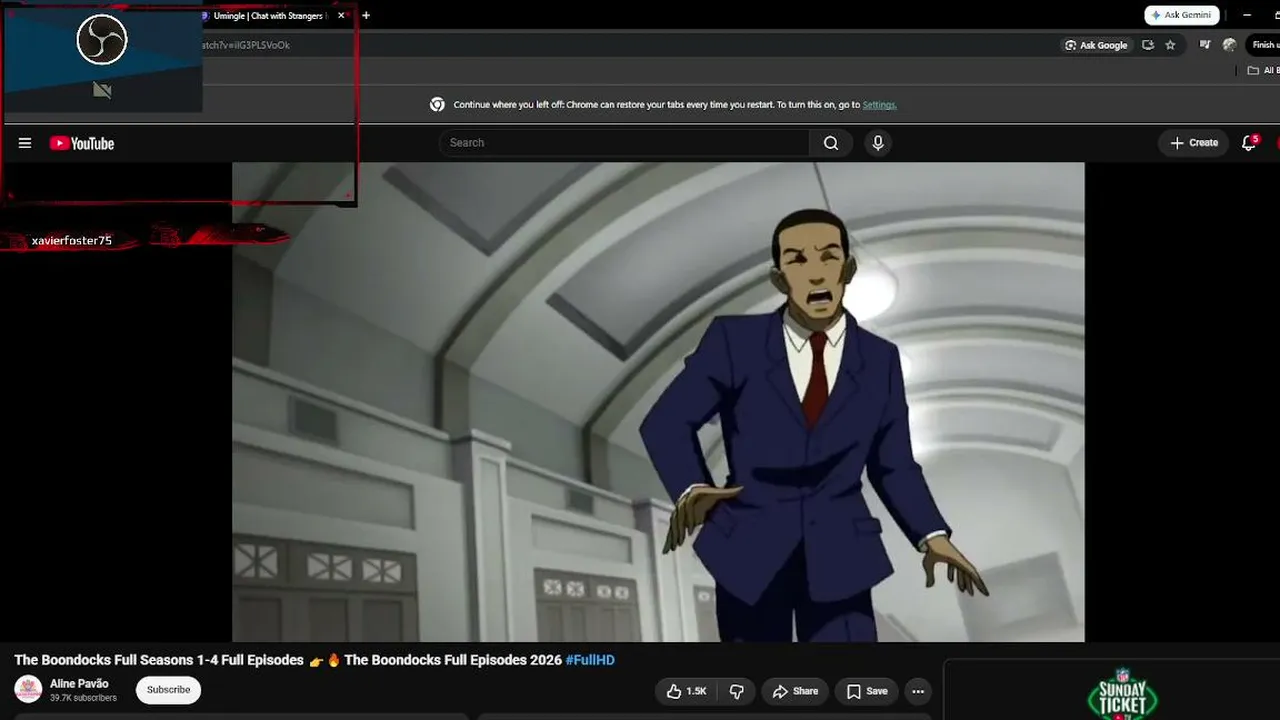Open the Aline Pavão channel name

(79, 684)
